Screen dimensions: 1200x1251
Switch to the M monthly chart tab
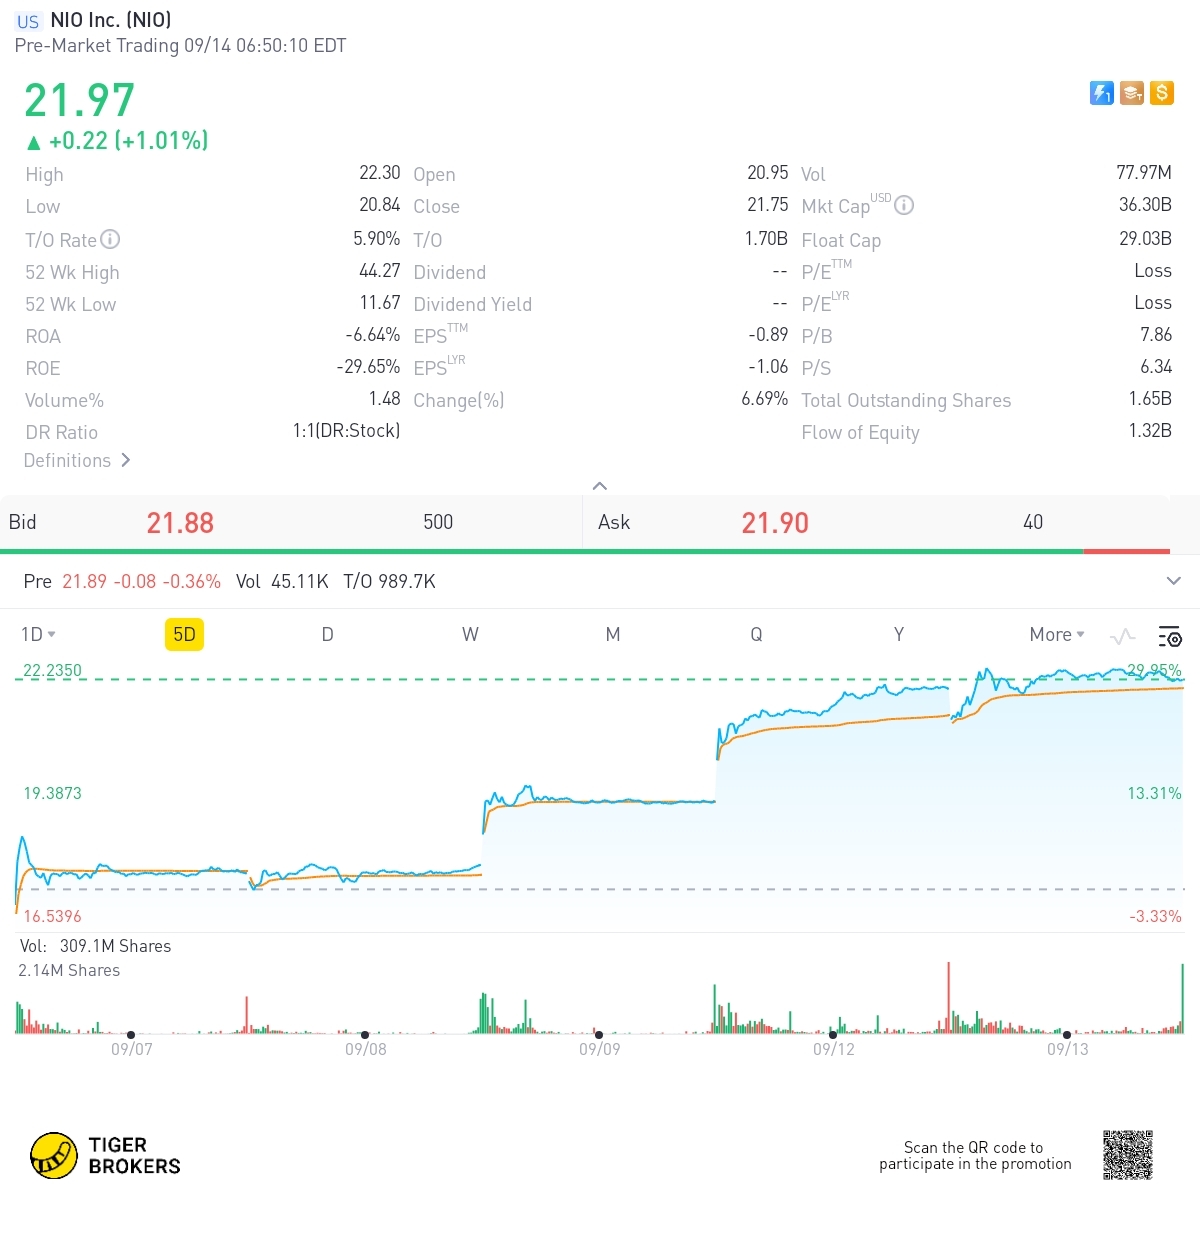point(613,634)
